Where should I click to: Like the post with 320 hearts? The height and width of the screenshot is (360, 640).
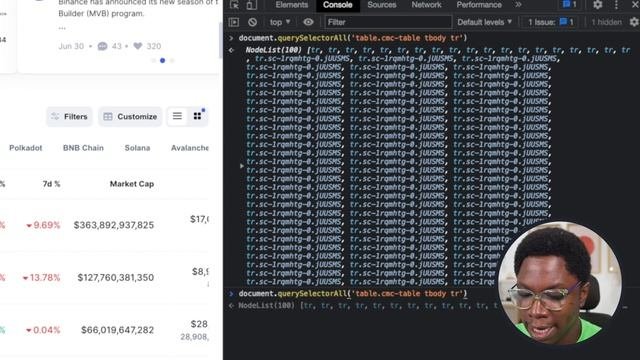138,46
